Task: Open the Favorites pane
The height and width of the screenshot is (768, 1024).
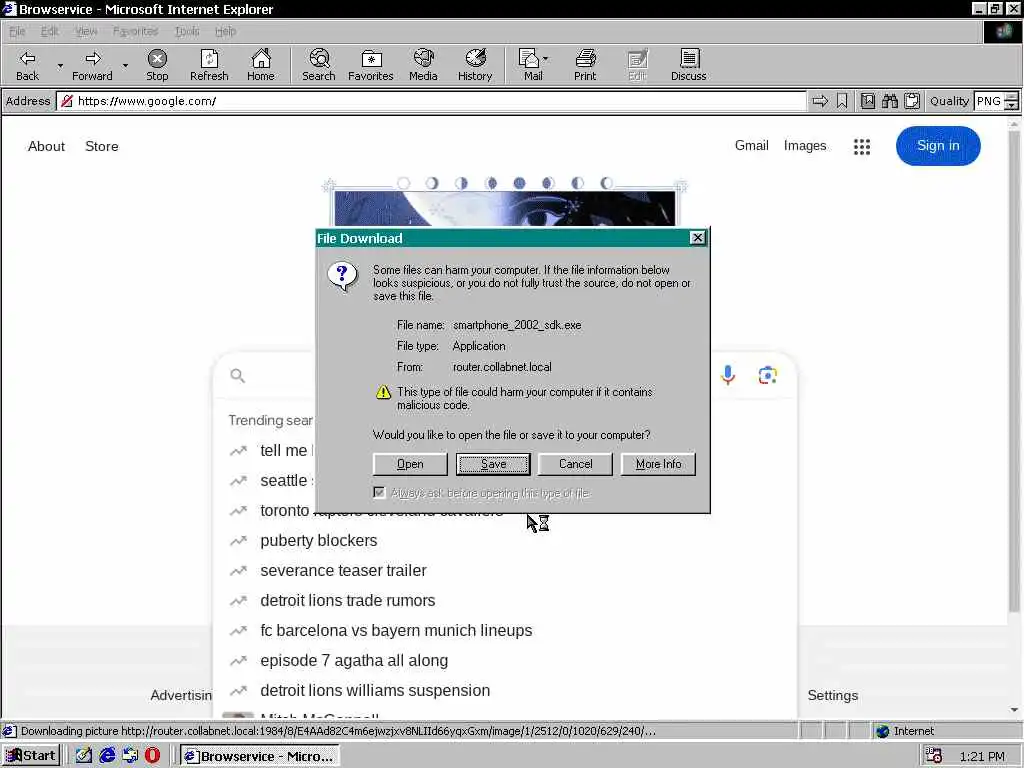Action: 370,65
